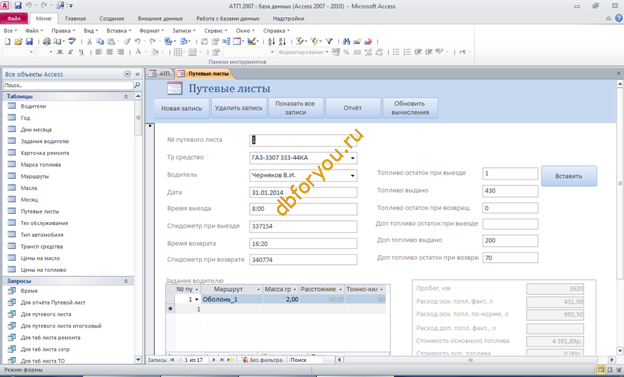Click the Показать все записи button
624x377 pixels.
pos(295,108)
